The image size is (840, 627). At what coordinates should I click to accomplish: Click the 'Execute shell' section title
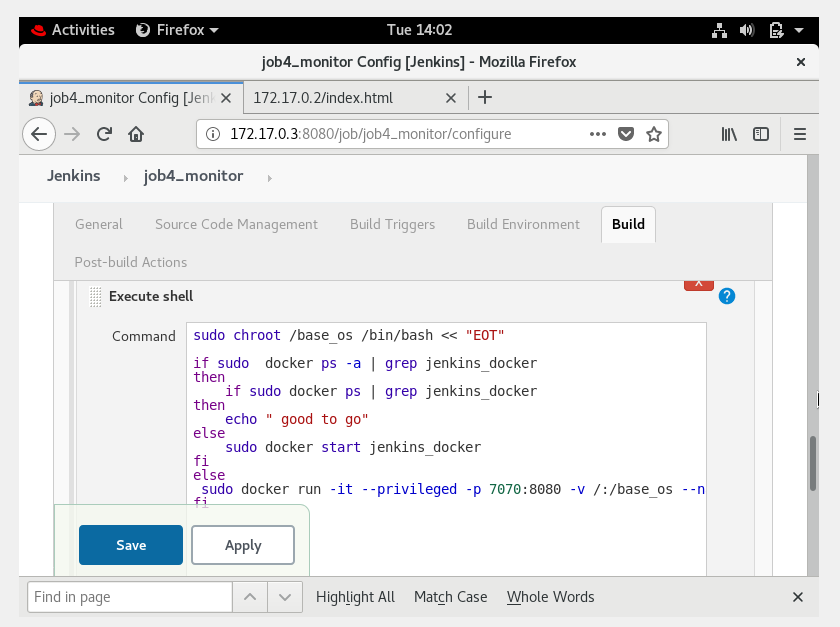coord(151,296)
